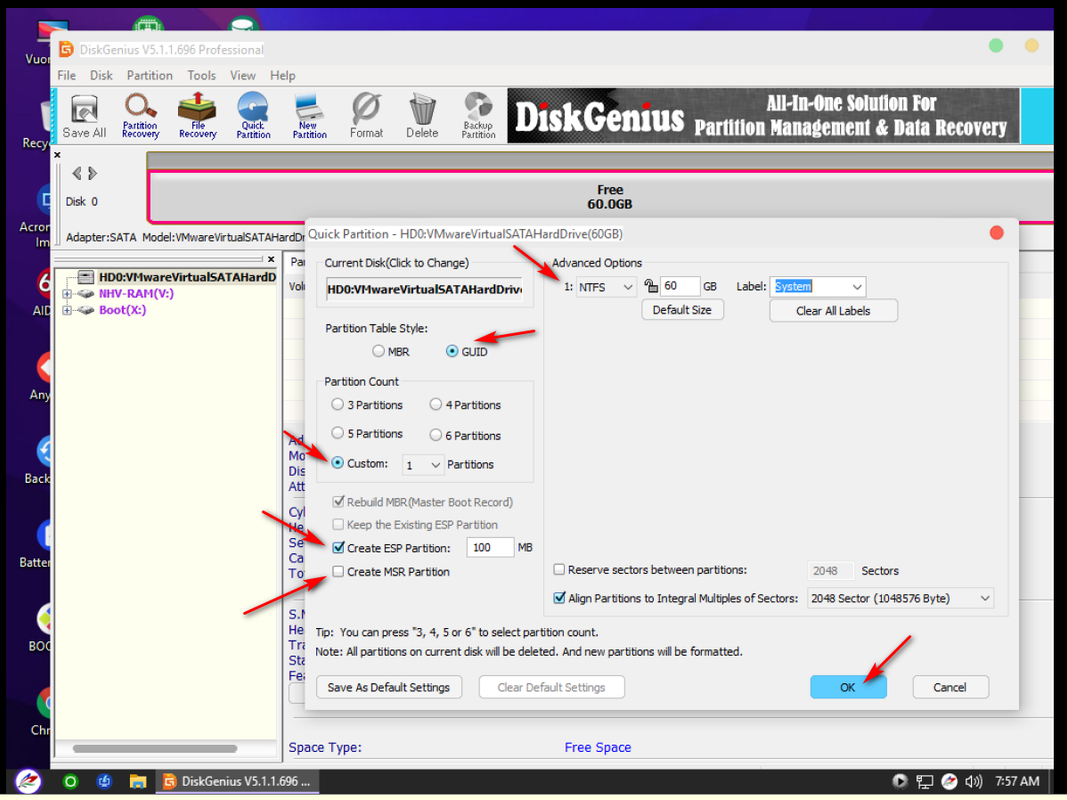Choose the 5 Partitions option

pos(367,433)
